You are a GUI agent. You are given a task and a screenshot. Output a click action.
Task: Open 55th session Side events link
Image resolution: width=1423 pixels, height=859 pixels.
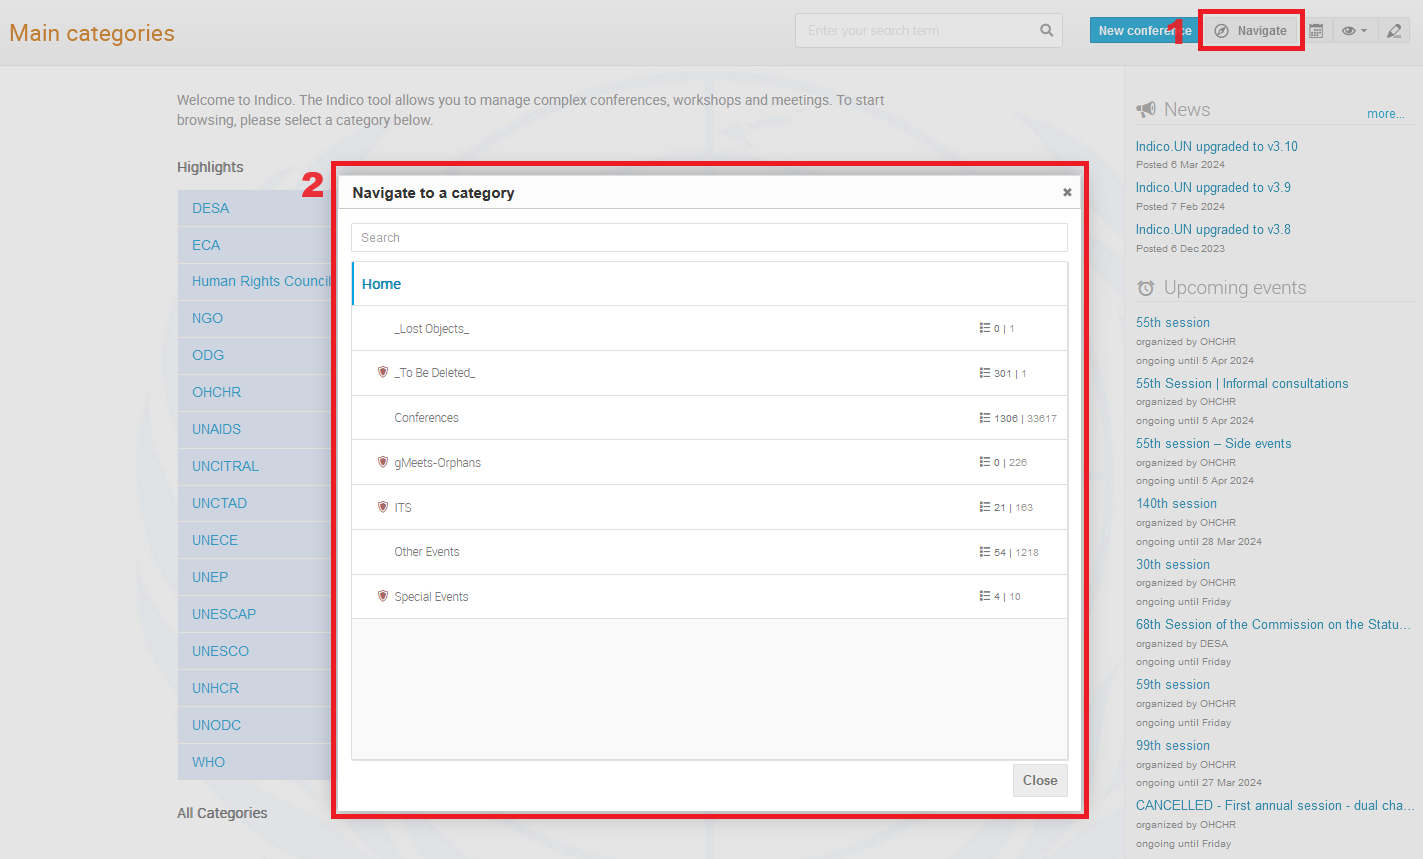[x=1213, y=443]
